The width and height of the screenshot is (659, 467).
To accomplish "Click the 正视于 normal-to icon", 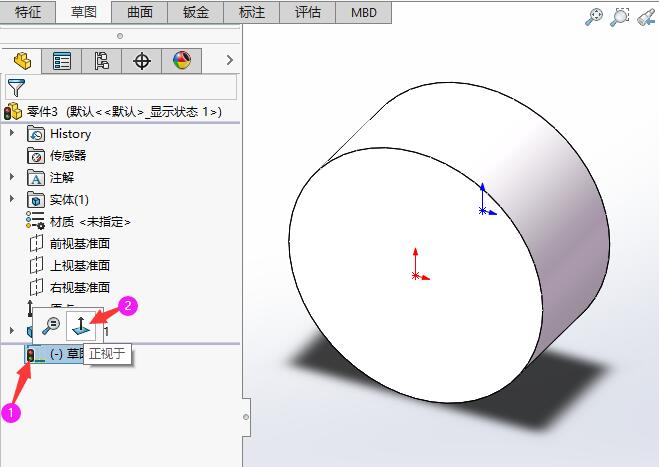I will (x=81, y=326).
